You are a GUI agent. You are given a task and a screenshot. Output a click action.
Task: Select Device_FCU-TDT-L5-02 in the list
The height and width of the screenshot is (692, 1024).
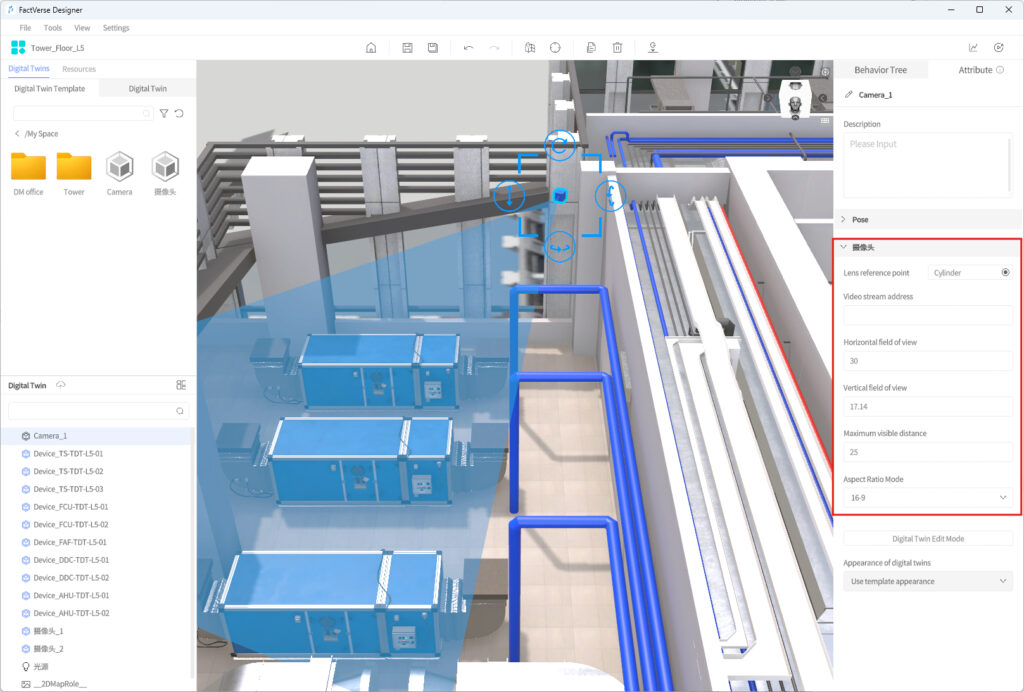coord(97,524)
